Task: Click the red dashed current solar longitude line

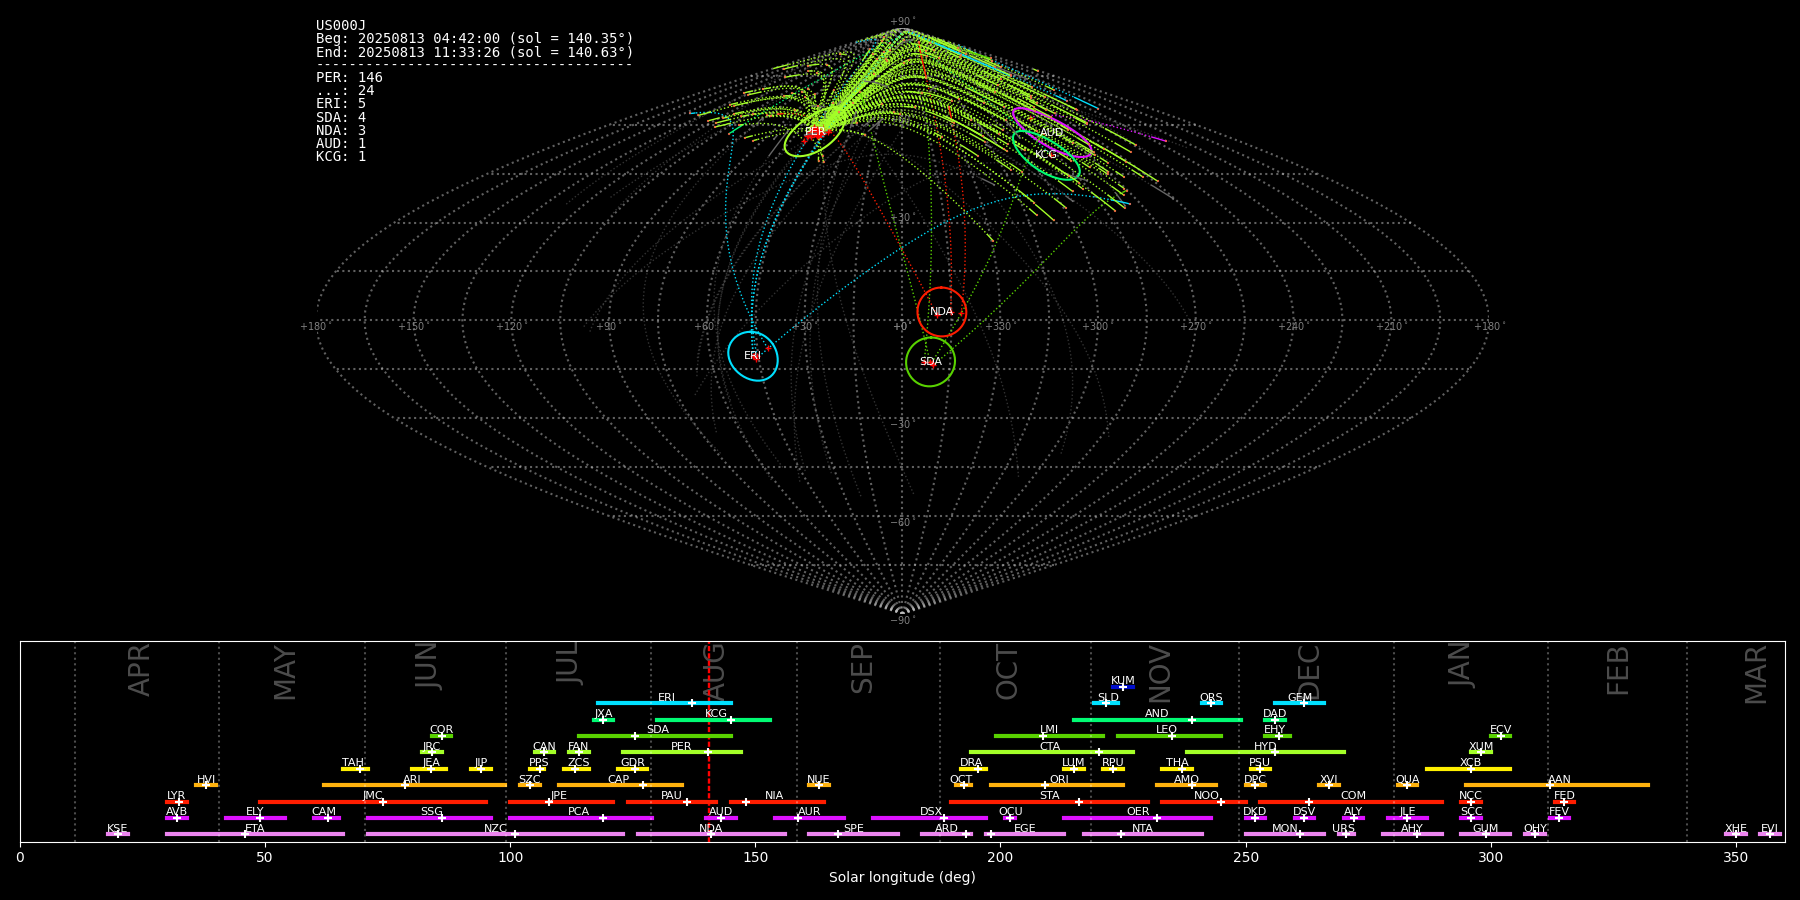Action: [x=709, y=741]
